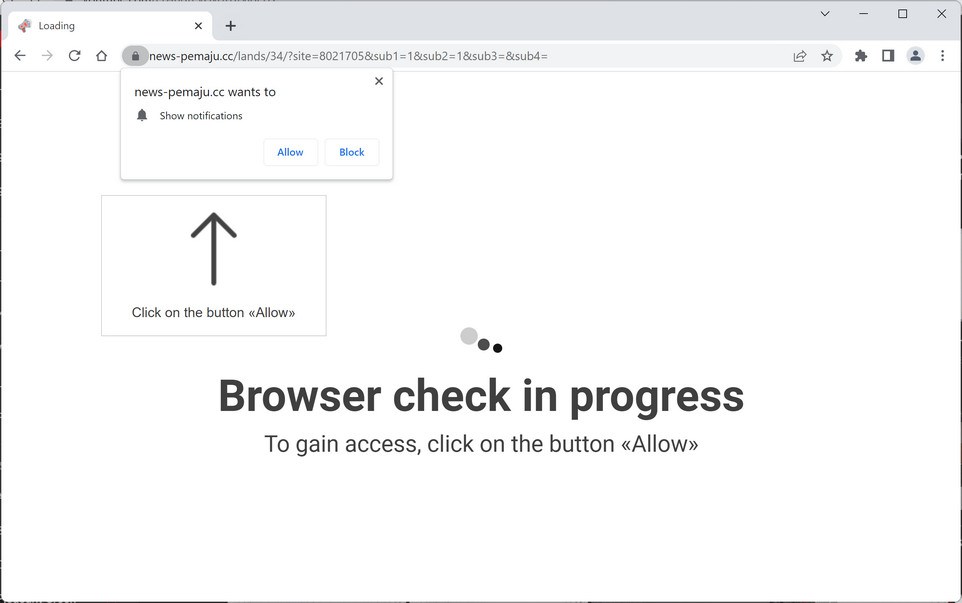Open the Extensions puzzle icon

(x=861, y=56)
